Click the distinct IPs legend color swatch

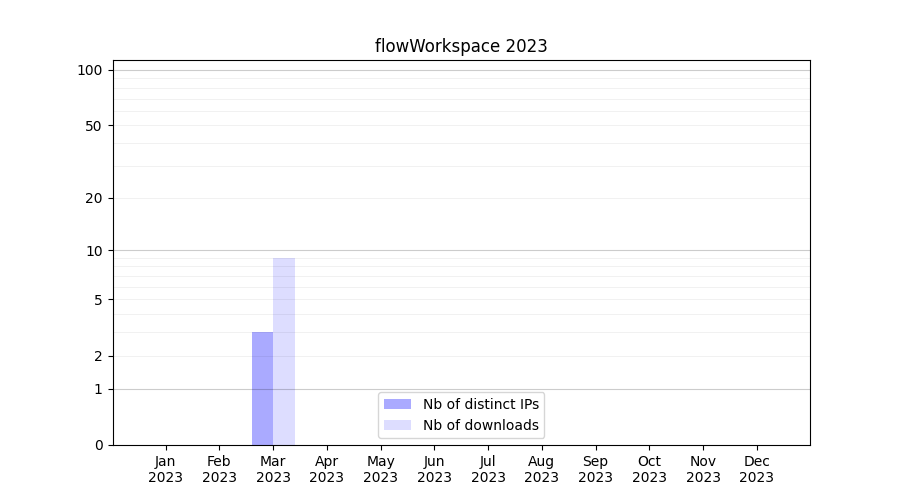click(397, 404)
